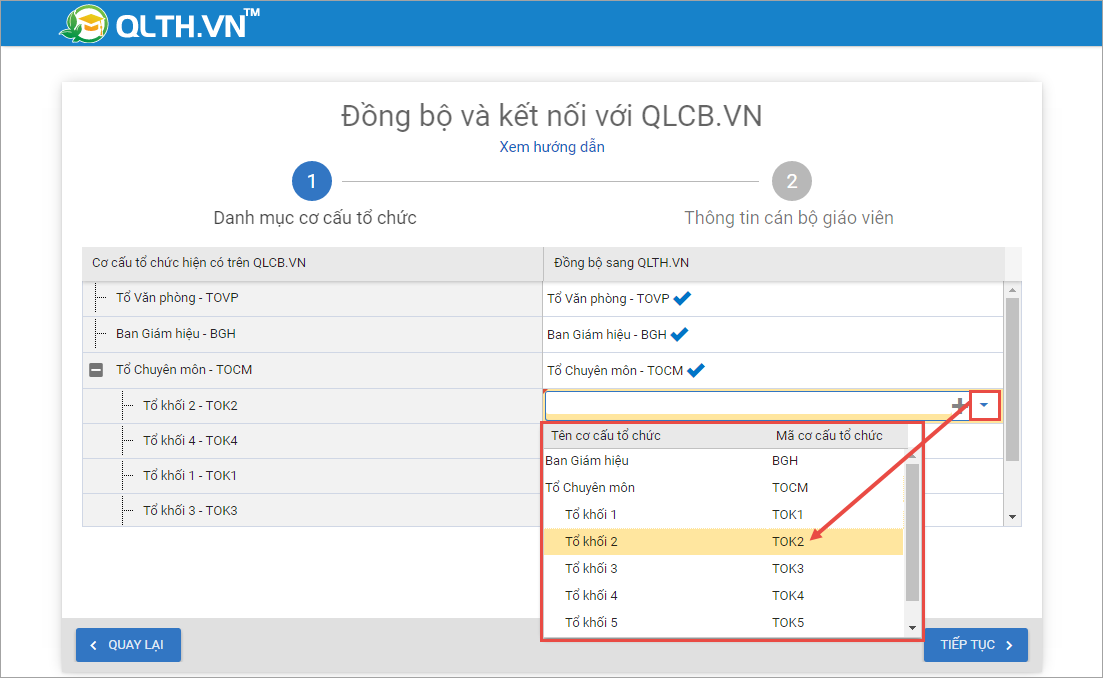Click the checkmark next to Ban Giám hiệu - BGH

tap(679, 335)
